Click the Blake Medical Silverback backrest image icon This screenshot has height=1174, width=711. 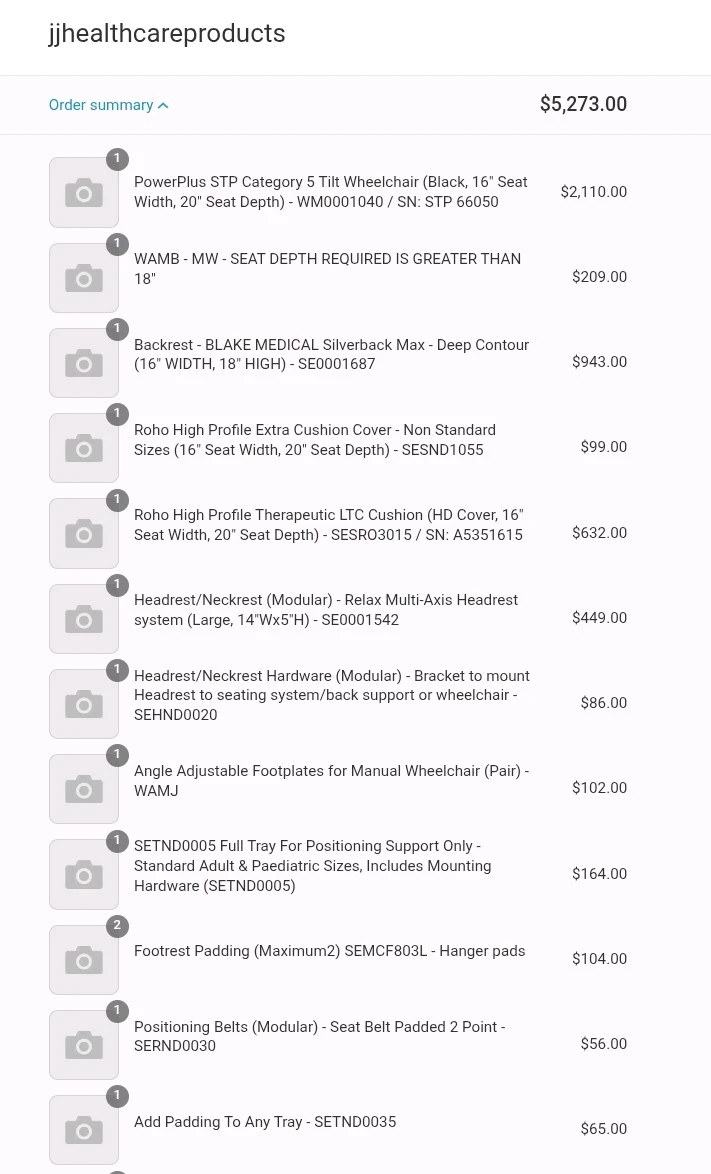tap(84, 363)
